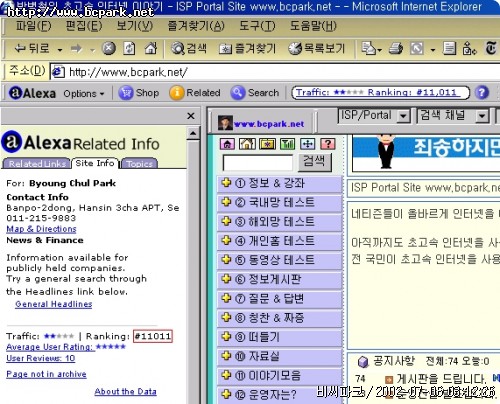Expand ④ 개인홈 테스트 menu item
The image size is (500, 404).
tap(279, 241)
